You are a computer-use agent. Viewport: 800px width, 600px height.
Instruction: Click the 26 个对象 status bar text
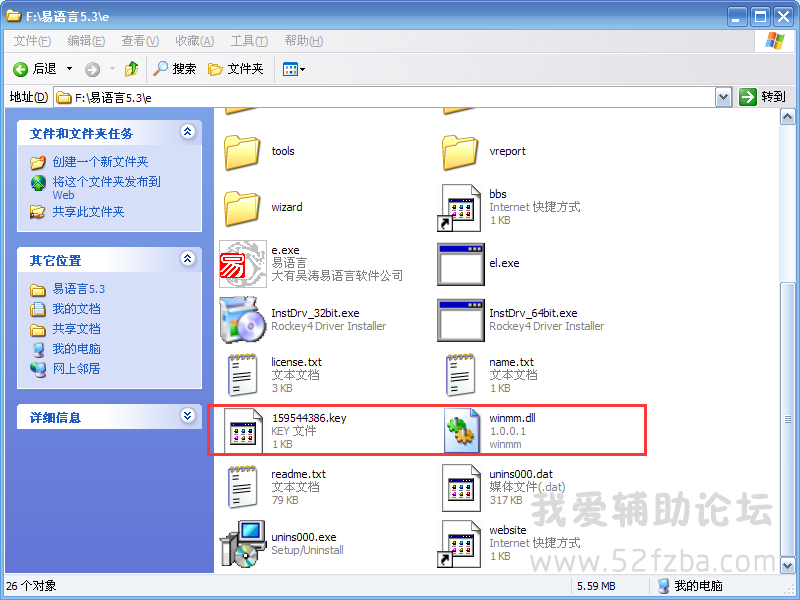tap(31, 586)
